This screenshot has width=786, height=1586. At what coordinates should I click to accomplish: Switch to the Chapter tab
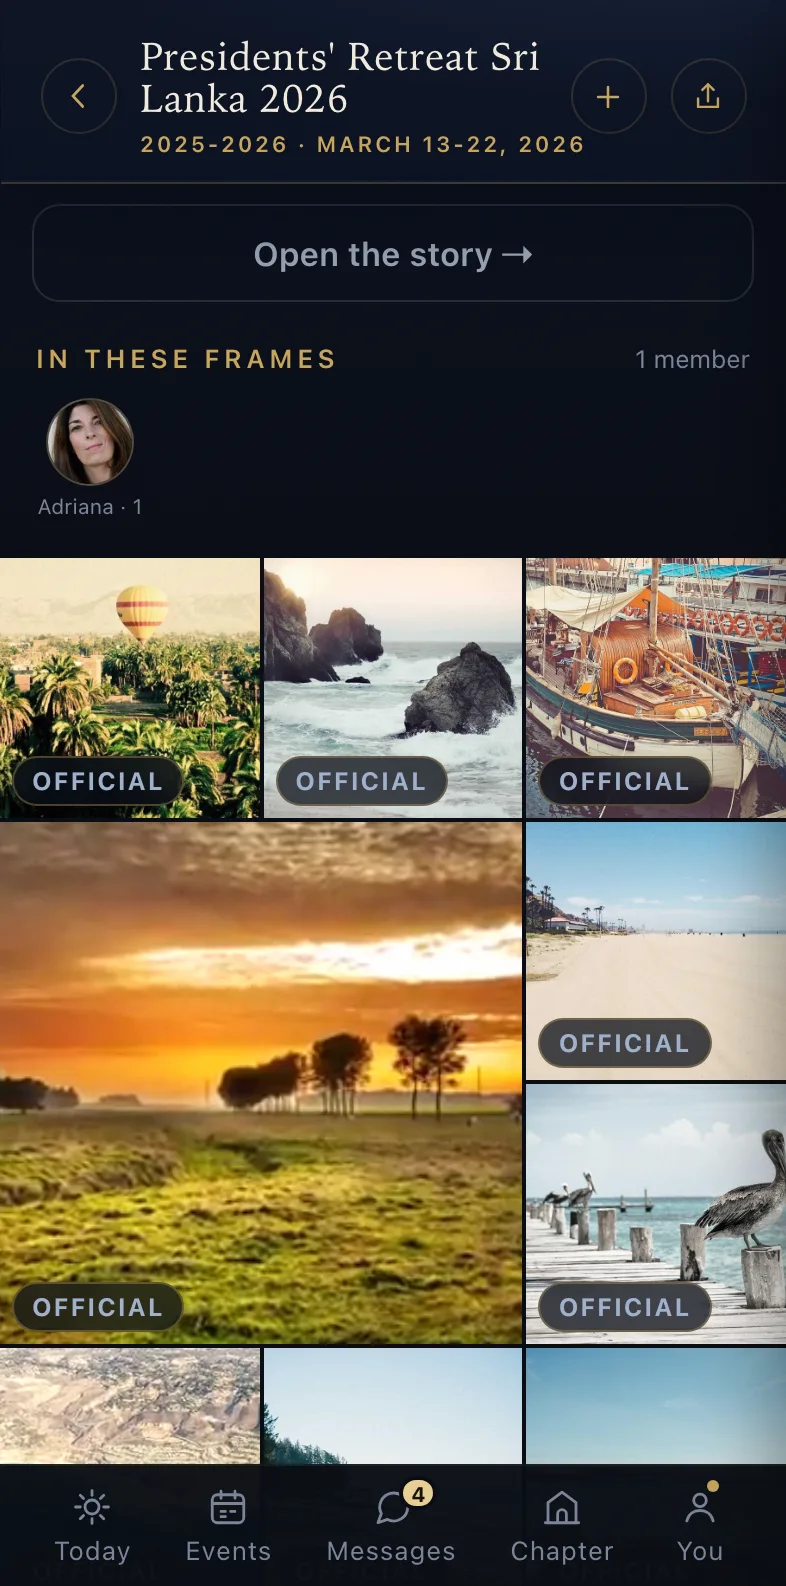coord(562,1527)
